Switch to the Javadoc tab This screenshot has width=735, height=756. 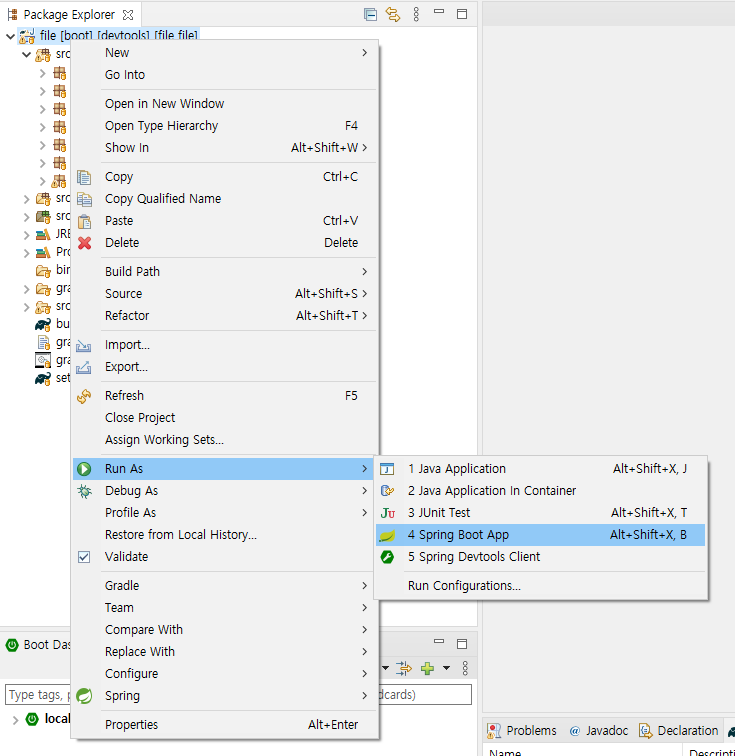pyautogui.click(x=599, y=731)
